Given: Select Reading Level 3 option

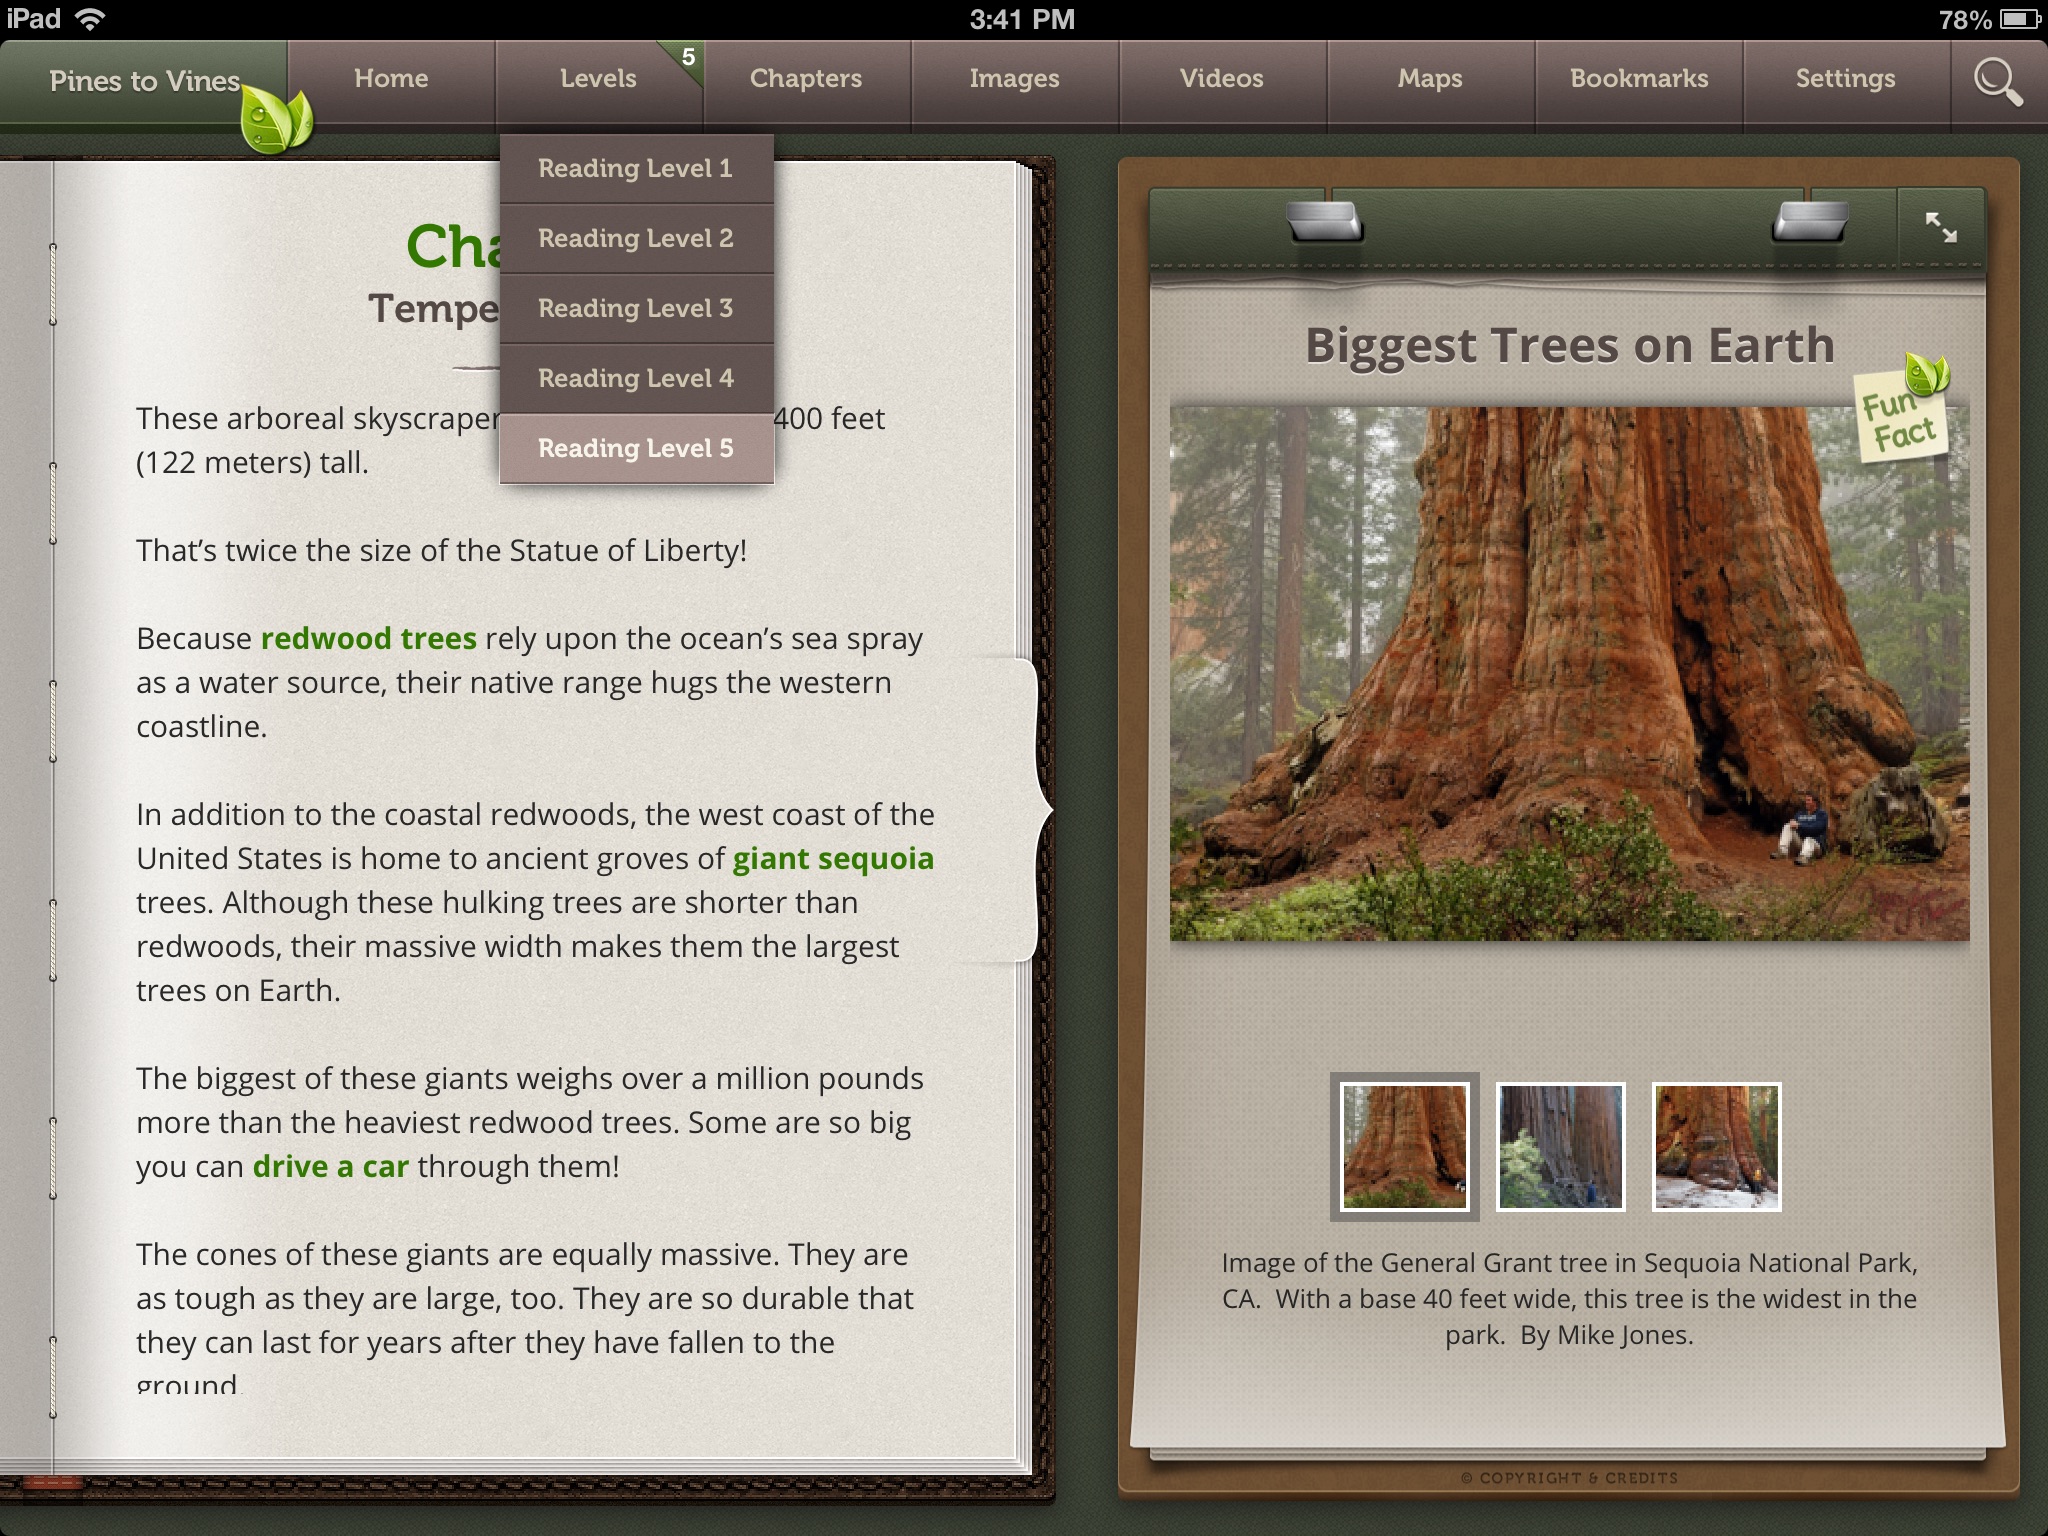Looking at the screenshot, I should [x=634, y=305].
